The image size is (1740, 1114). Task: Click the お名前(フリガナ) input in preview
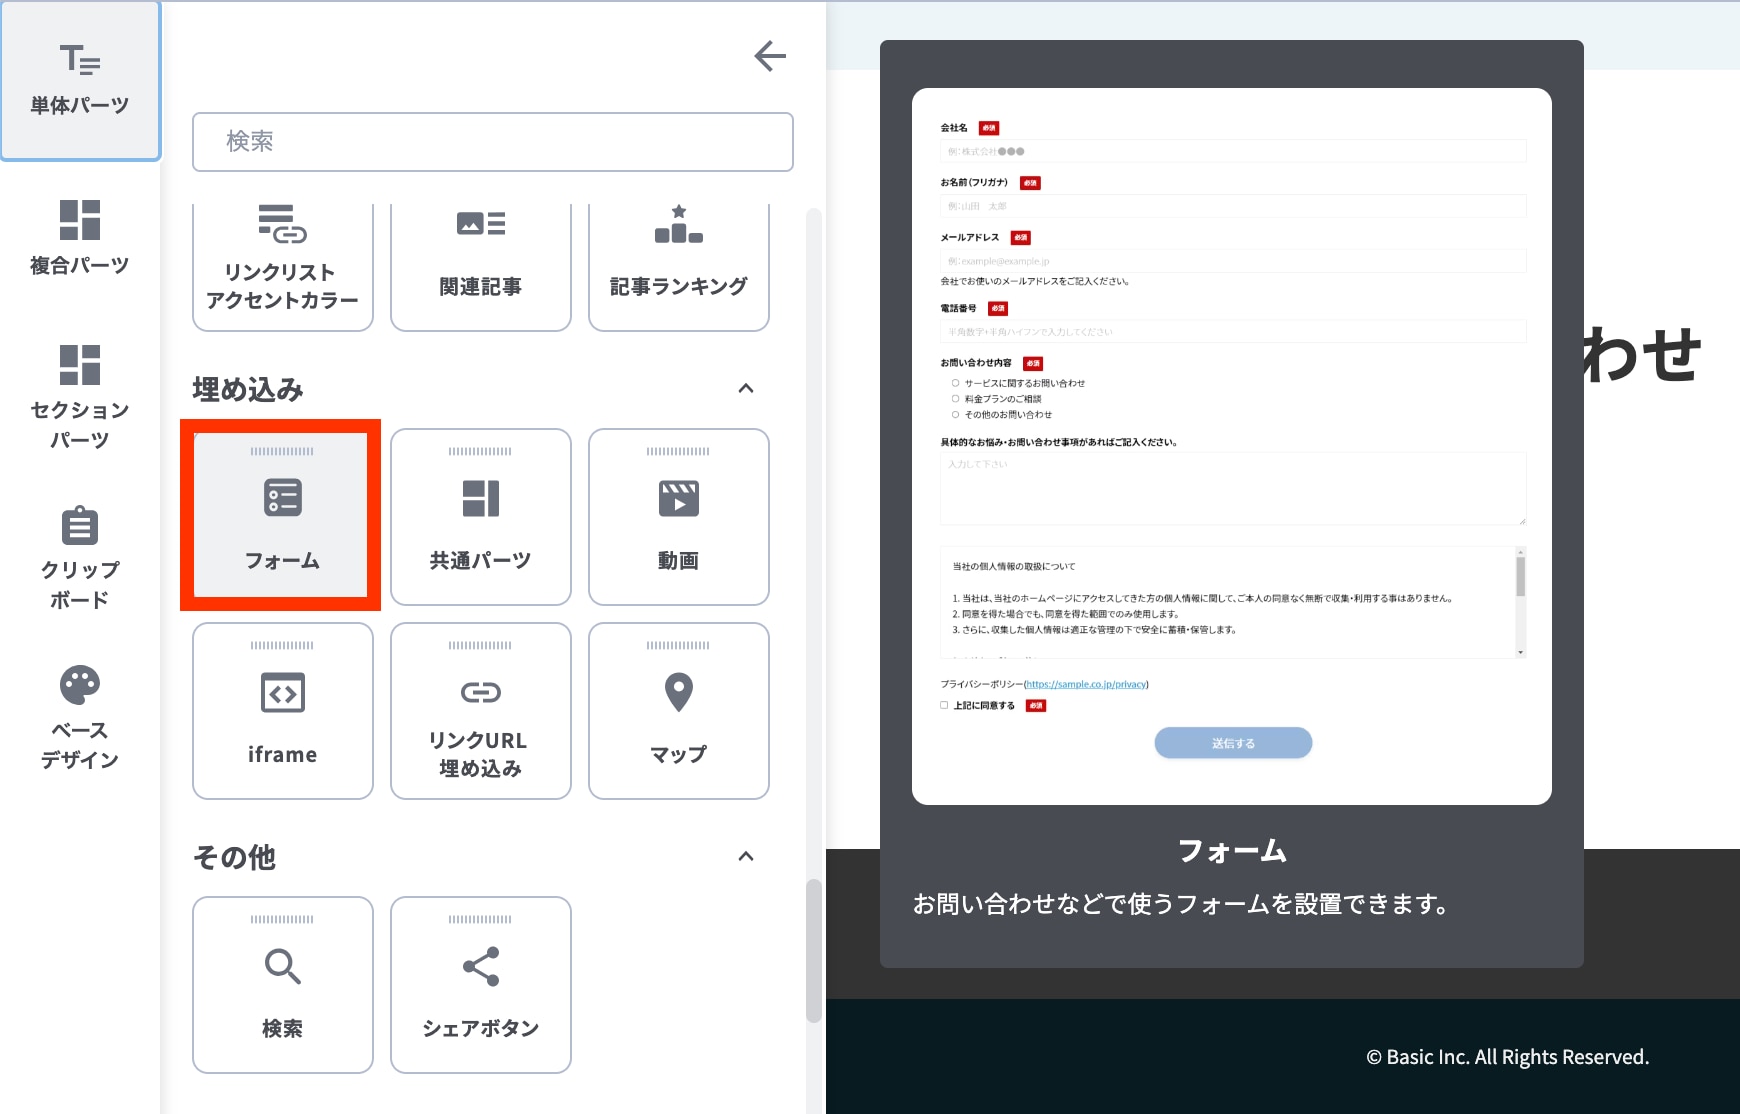[x=1233, y=206]
